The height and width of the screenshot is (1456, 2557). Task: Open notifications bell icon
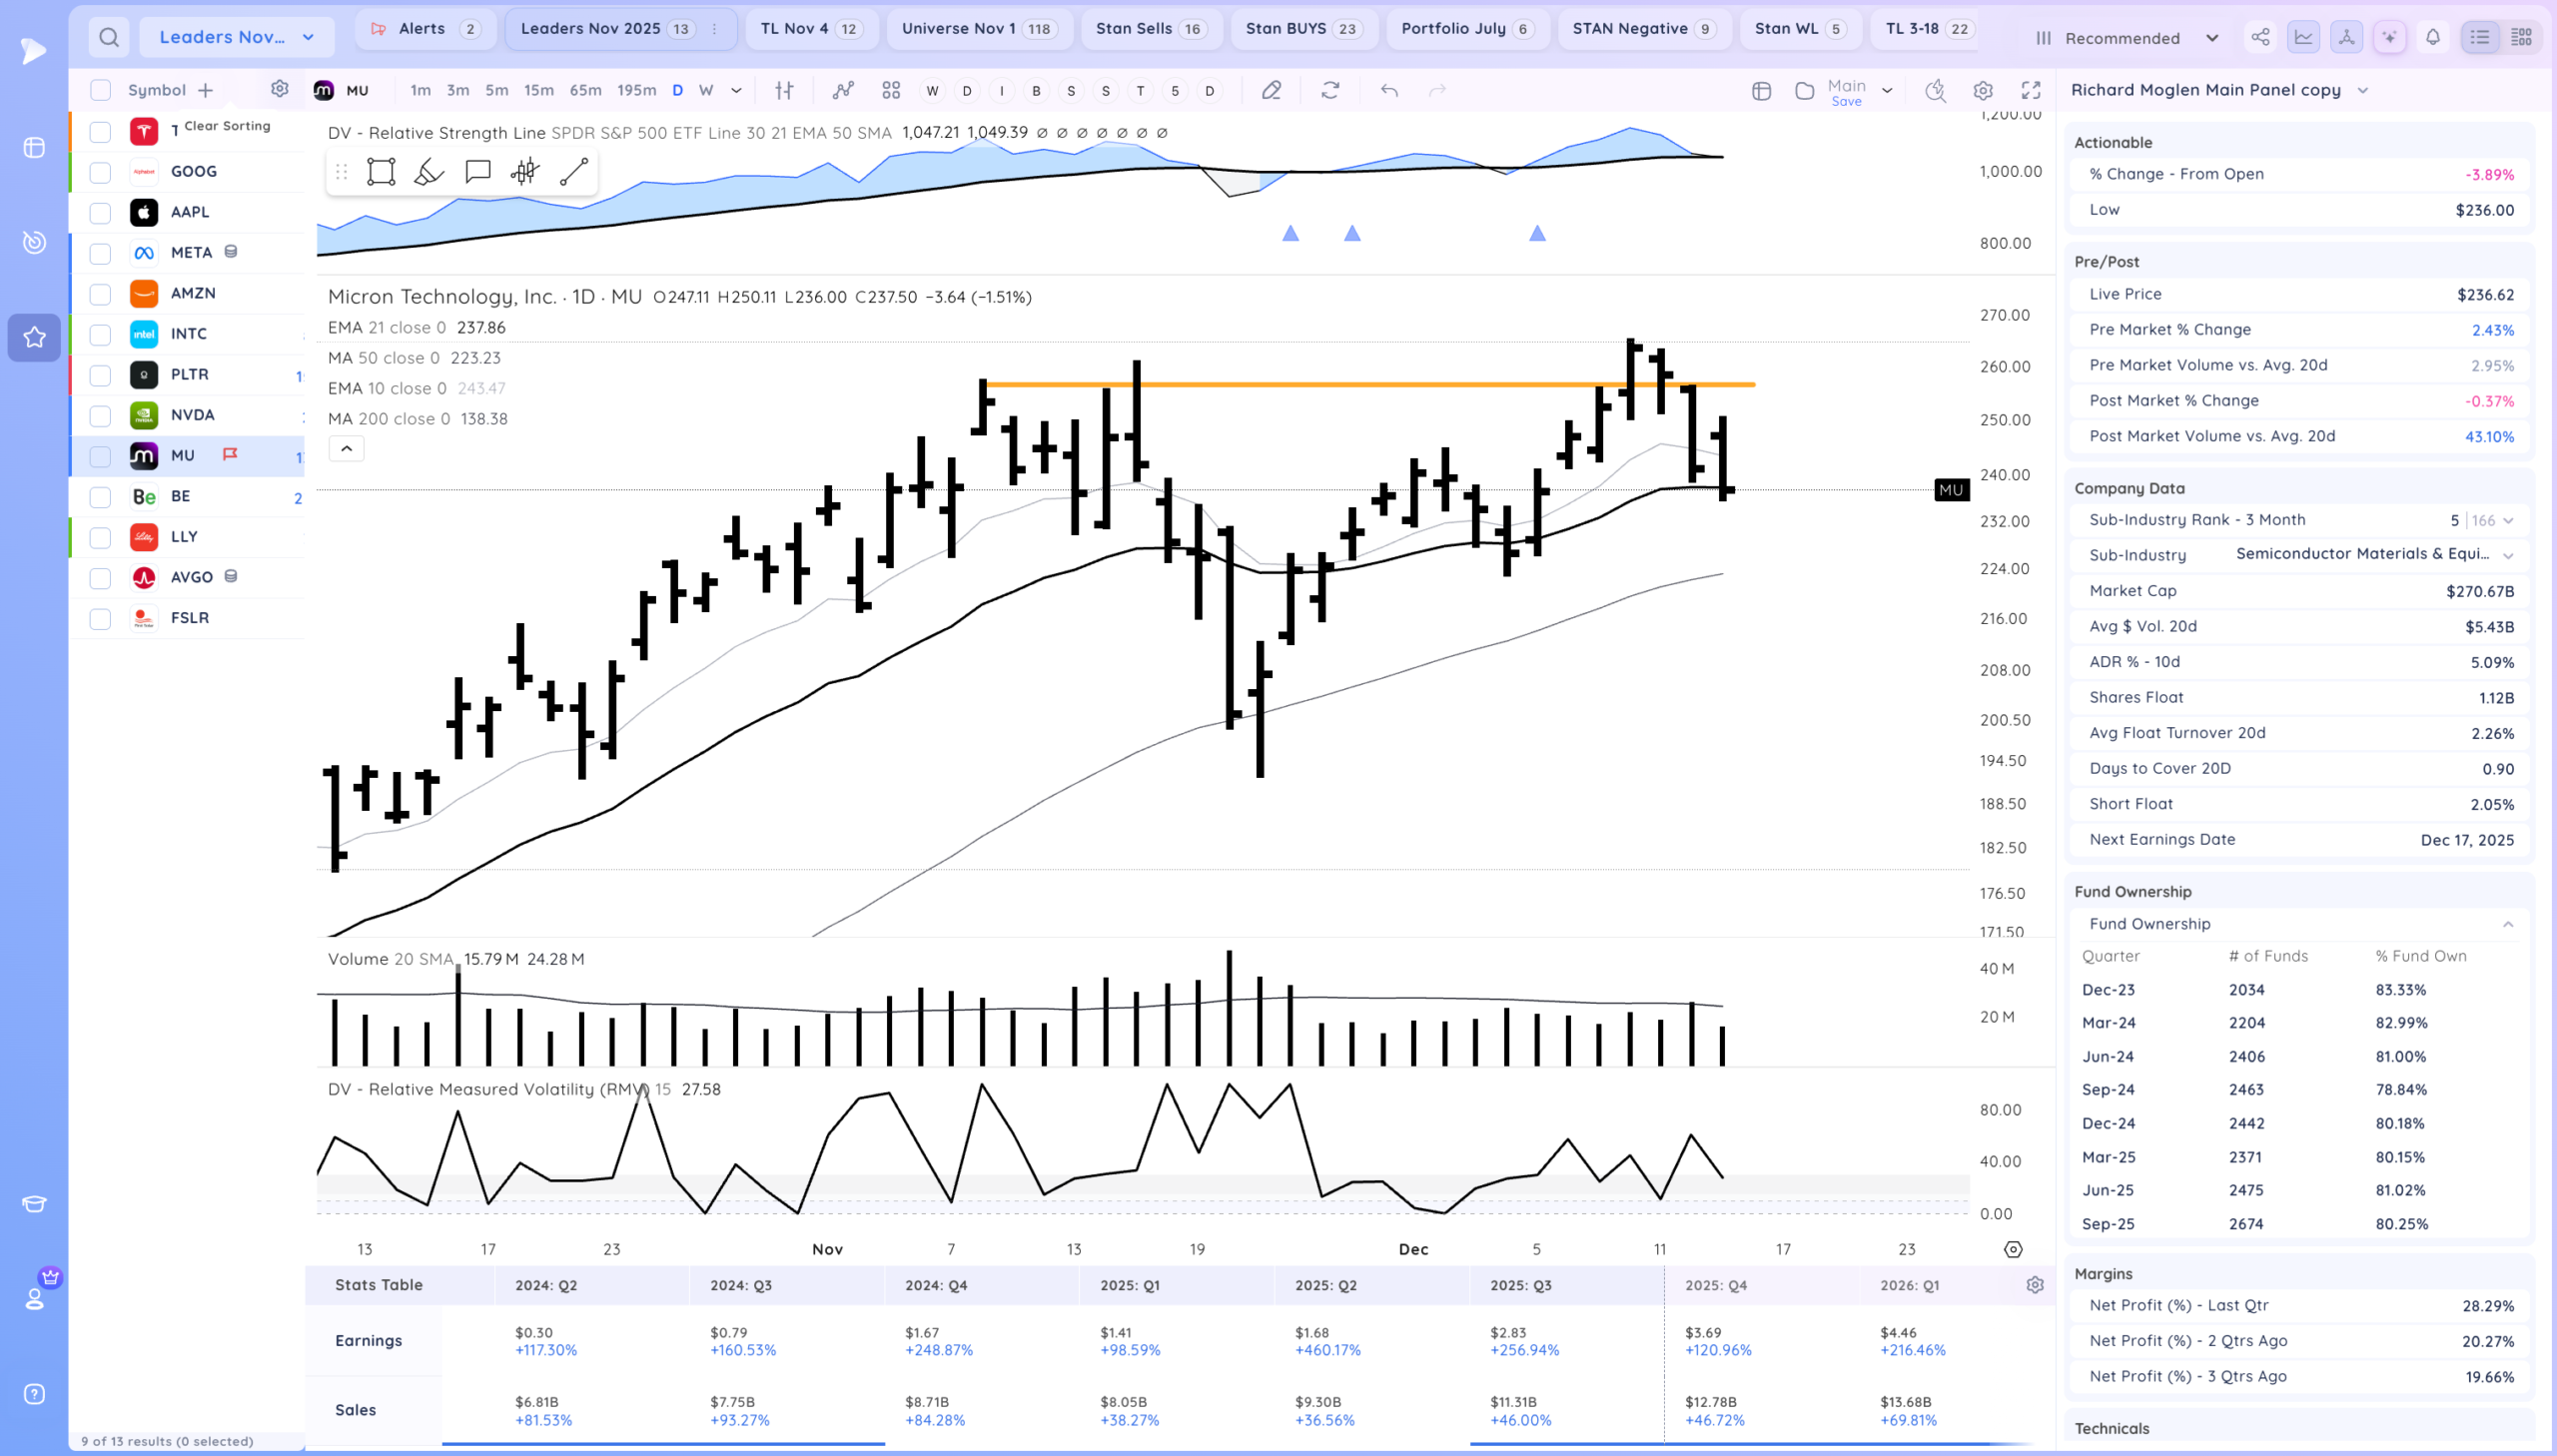(2432, 38)
